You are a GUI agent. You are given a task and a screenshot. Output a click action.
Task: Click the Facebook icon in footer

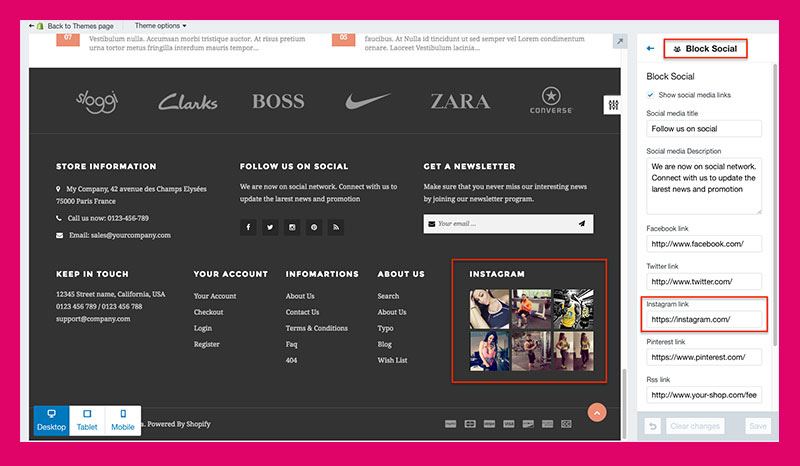248,227
